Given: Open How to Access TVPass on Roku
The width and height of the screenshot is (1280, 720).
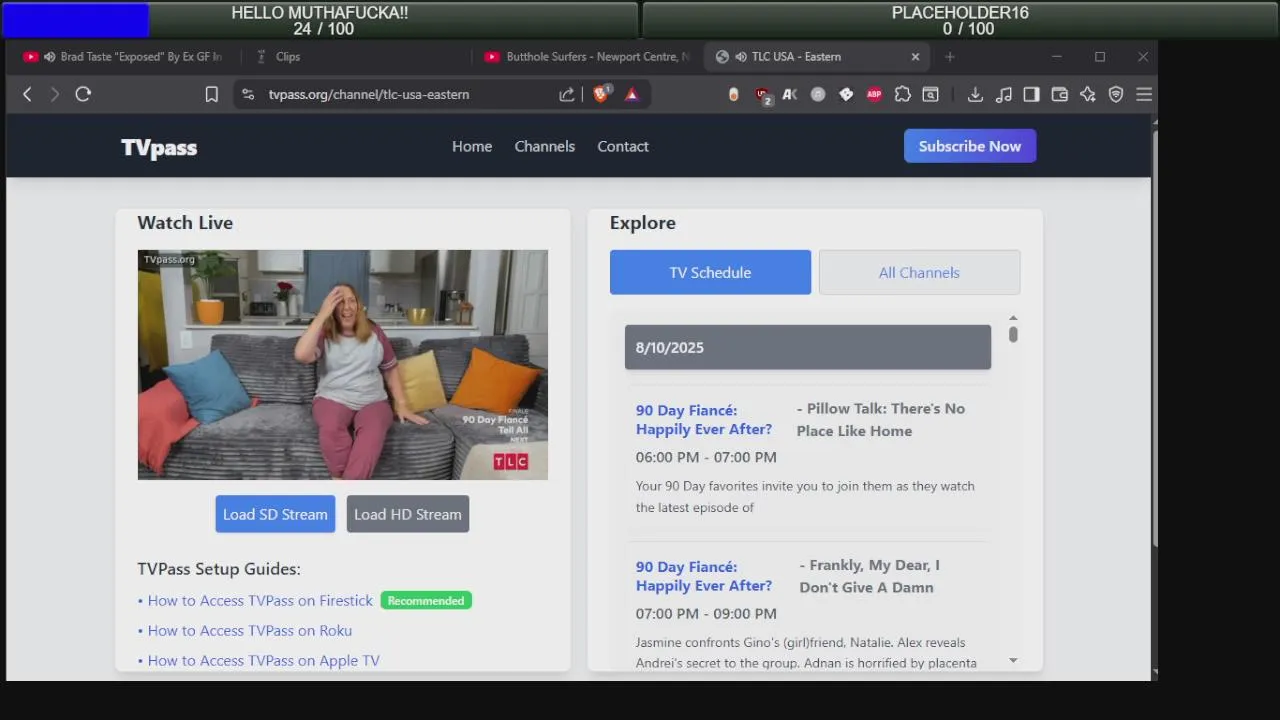Looking at the screenshot, I should click(250, 631).
